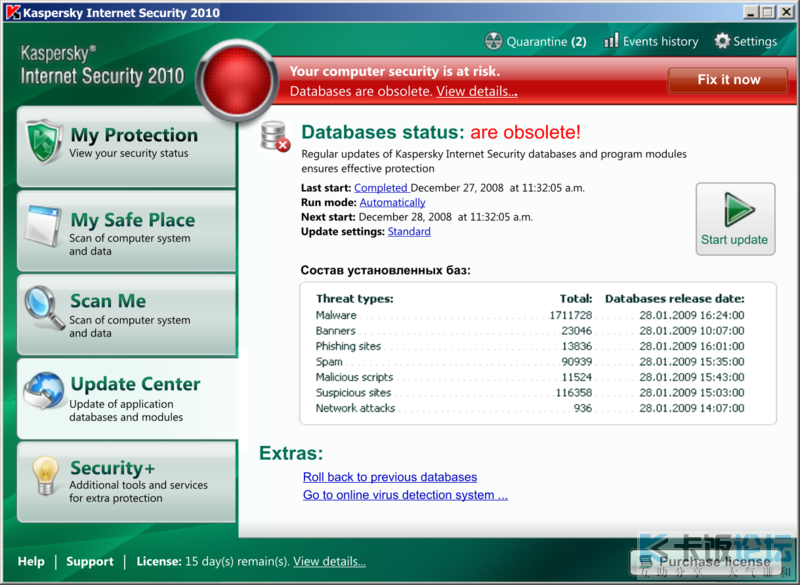Click the Spam total 90939
Screen dimensions: 800x585
tap(577, 362)
